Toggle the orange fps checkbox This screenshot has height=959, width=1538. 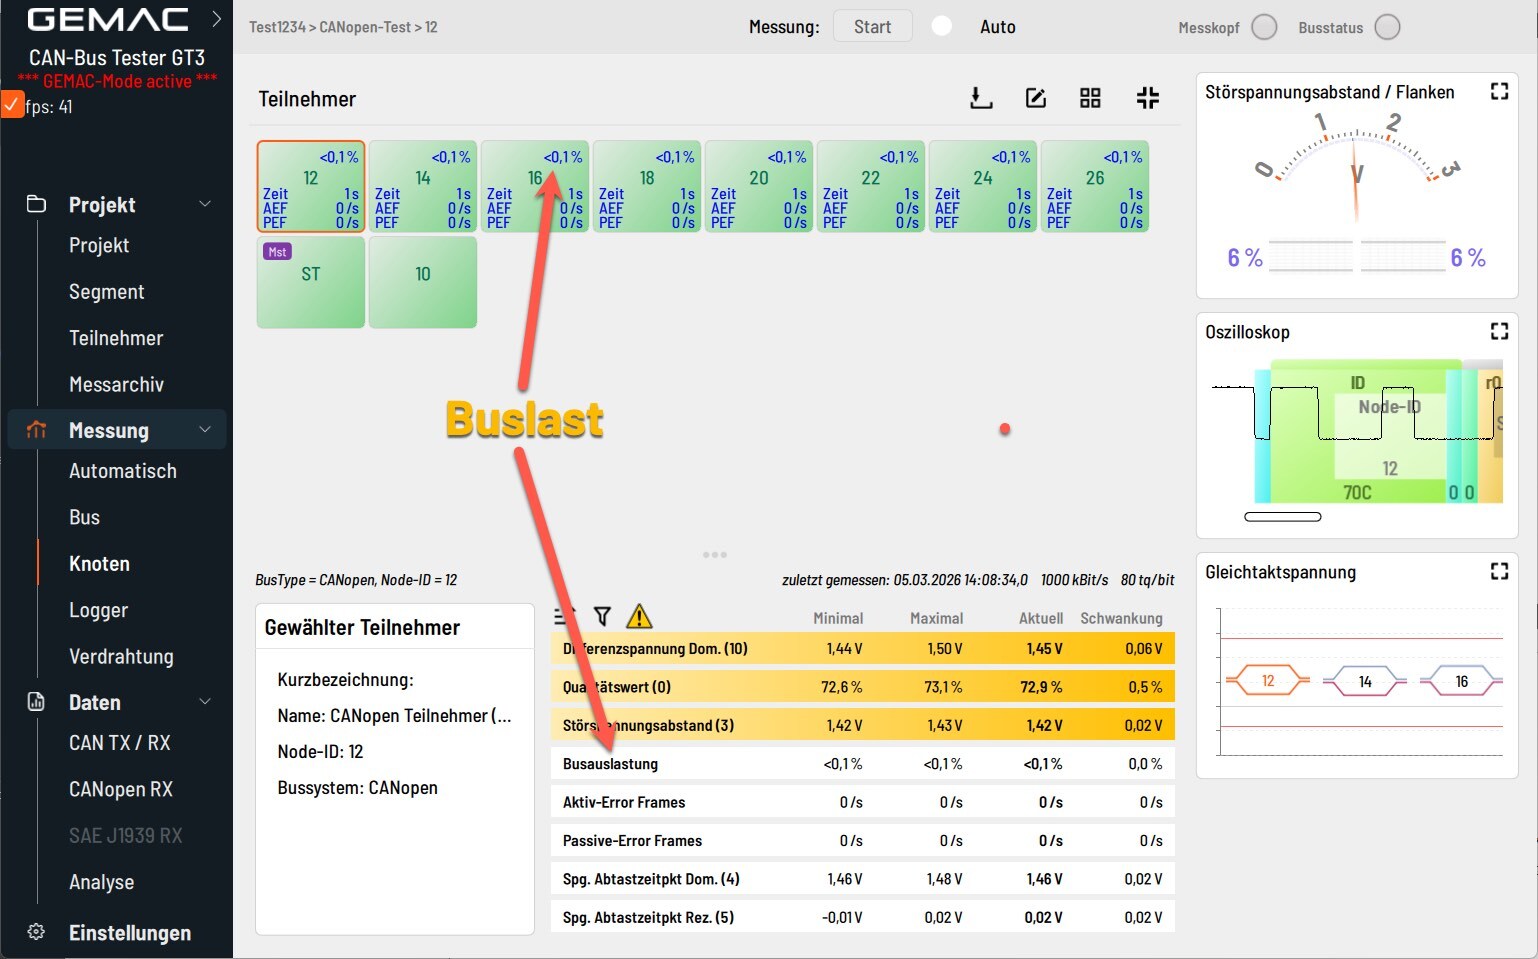coord(12,105)
